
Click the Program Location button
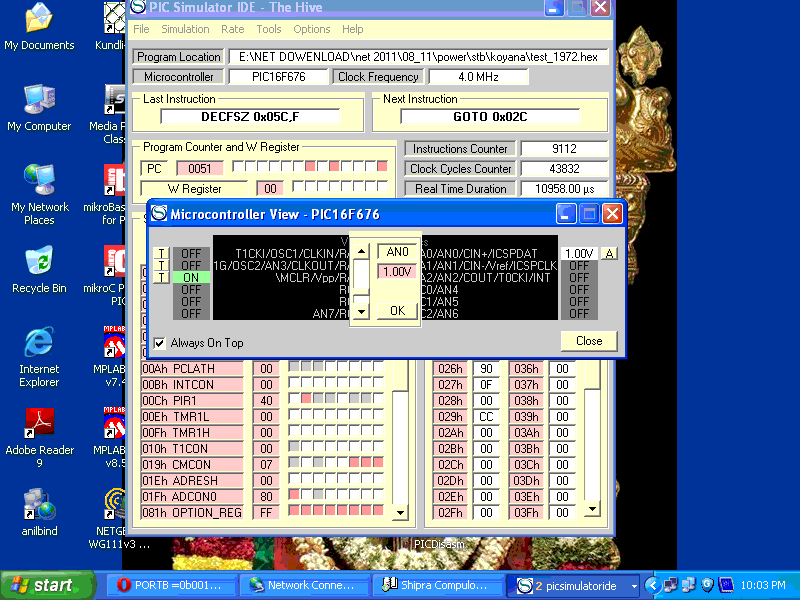click(179, 57)
